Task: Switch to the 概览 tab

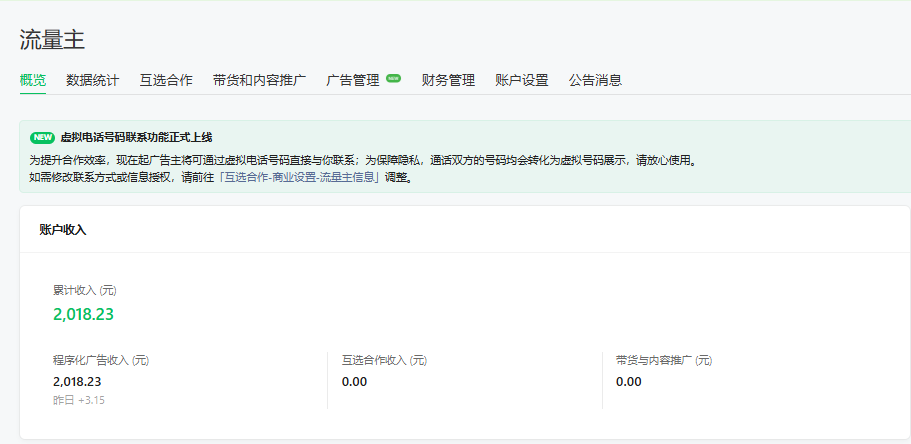Action: tap(33, 80)
